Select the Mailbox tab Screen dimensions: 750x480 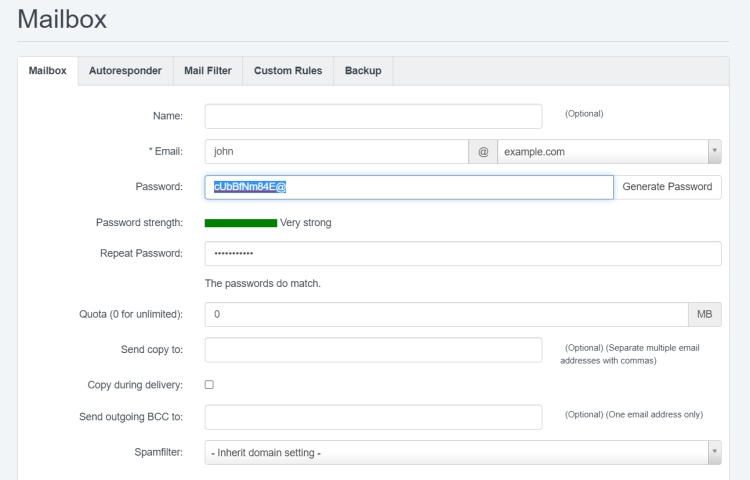pyautogui.click(x=48, y=71)
